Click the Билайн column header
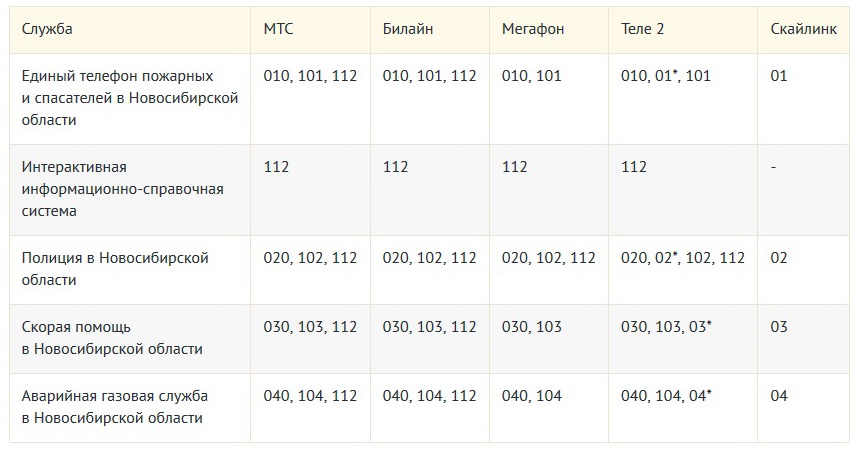 click(408, 29)
